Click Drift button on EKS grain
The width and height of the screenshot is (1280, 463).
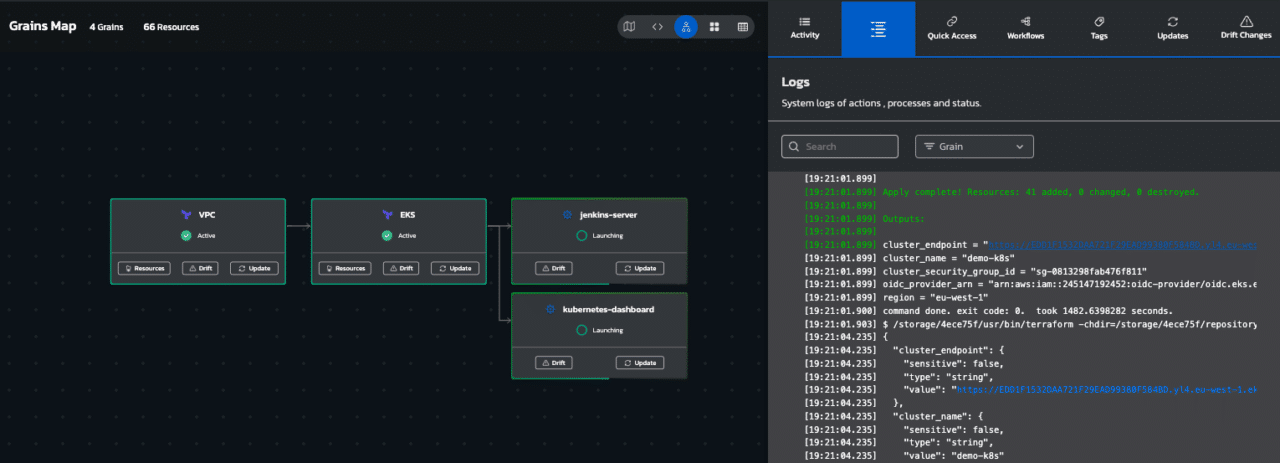click(x=399, y=268)
